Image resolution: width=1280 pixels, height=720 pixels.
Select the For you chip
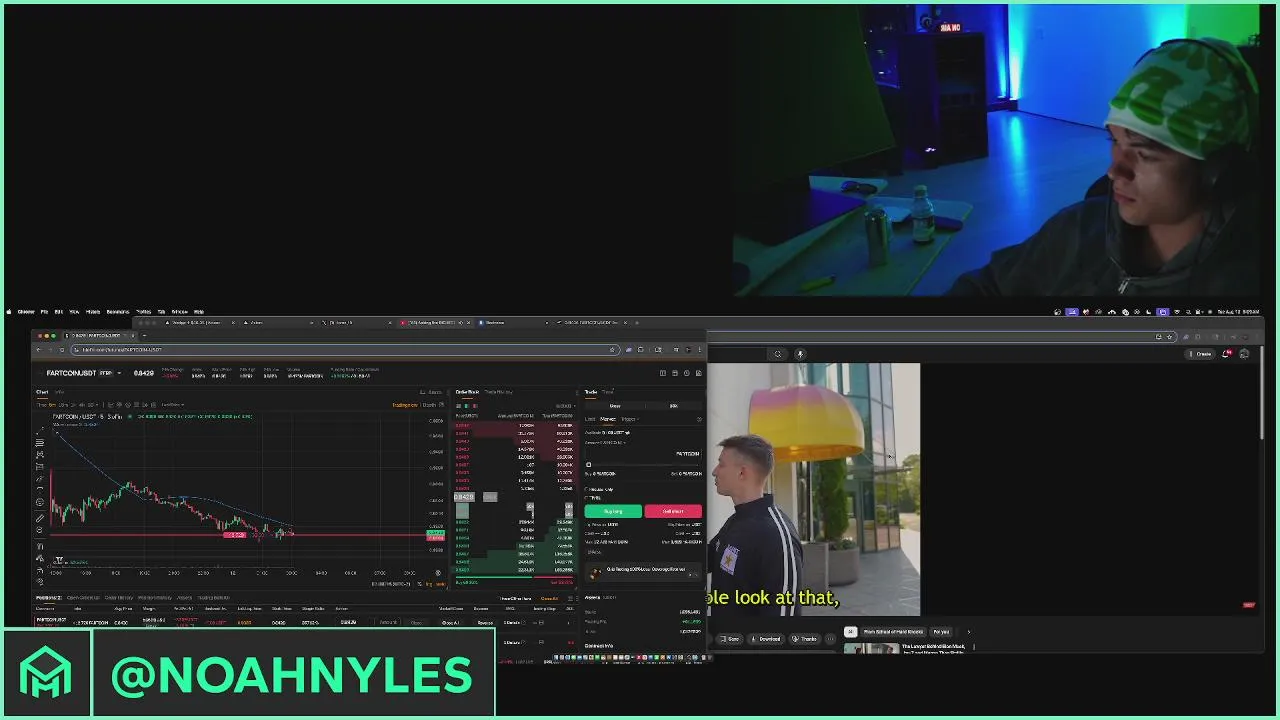click(941, 632)
